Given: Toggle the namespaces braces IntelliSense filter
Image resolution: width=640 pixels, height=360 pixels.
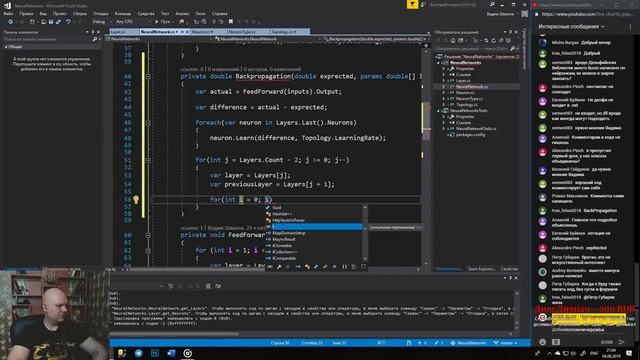Looking at the screenshot, I should click(344, 267).
